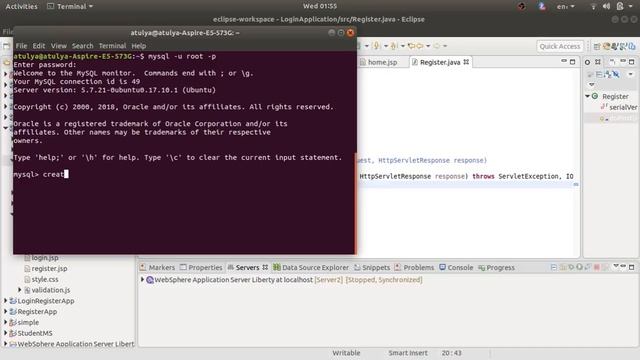The width and height of the screenshot is (640, 360).
Task: Select login.jsp in Project Explorer
Action: [x=41, y=258]
